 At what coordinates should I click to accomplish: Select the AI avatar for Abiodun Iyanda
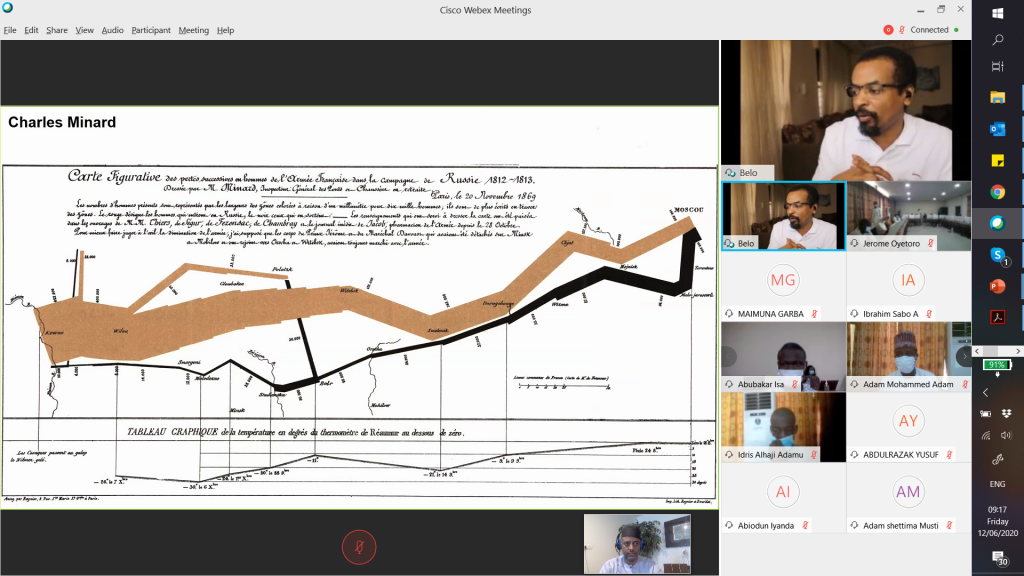tap(783, 492)
